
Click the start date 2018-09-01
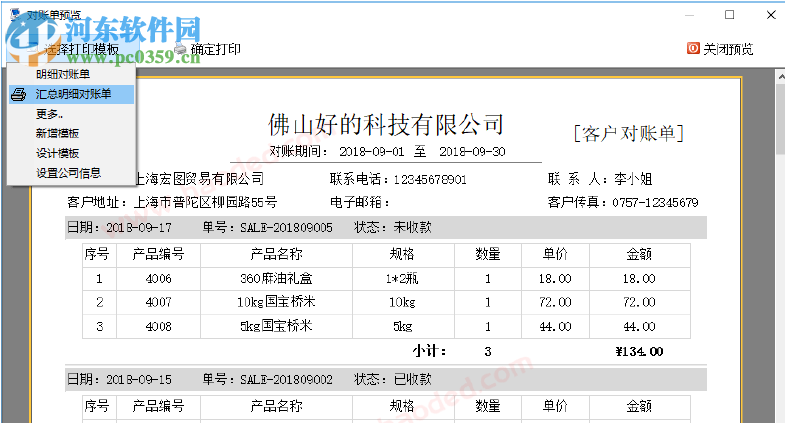coord(371,152)
